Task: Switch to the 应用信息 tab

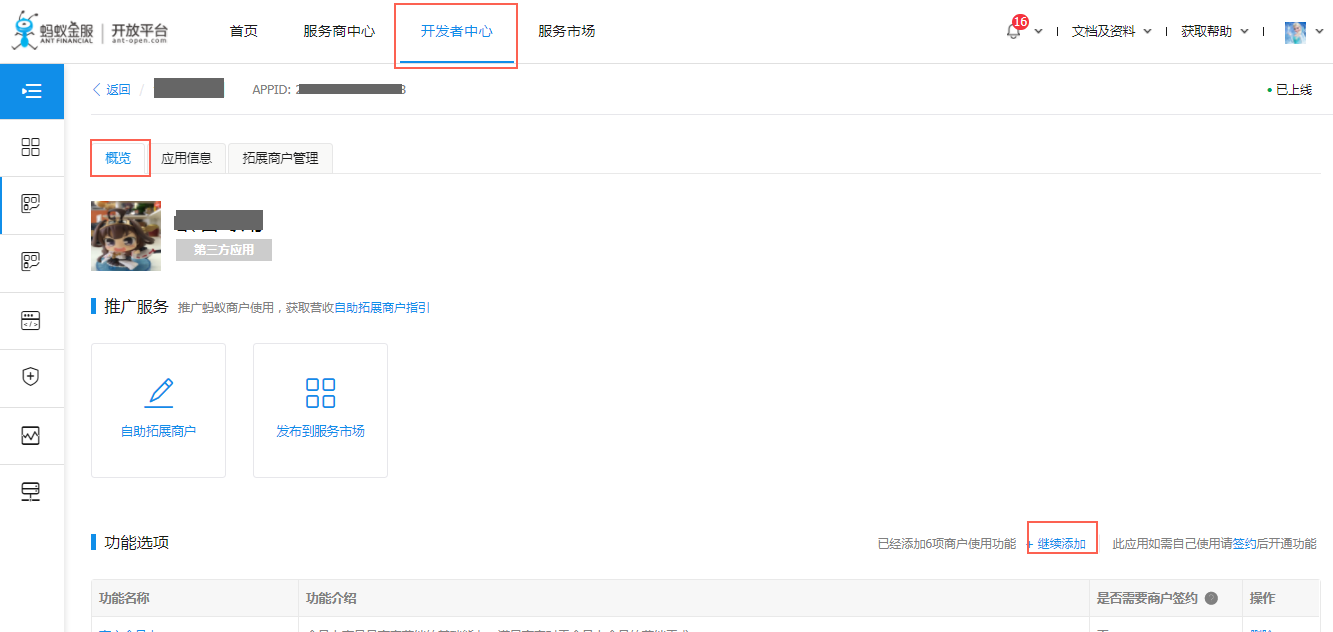Action: (187, 158)
